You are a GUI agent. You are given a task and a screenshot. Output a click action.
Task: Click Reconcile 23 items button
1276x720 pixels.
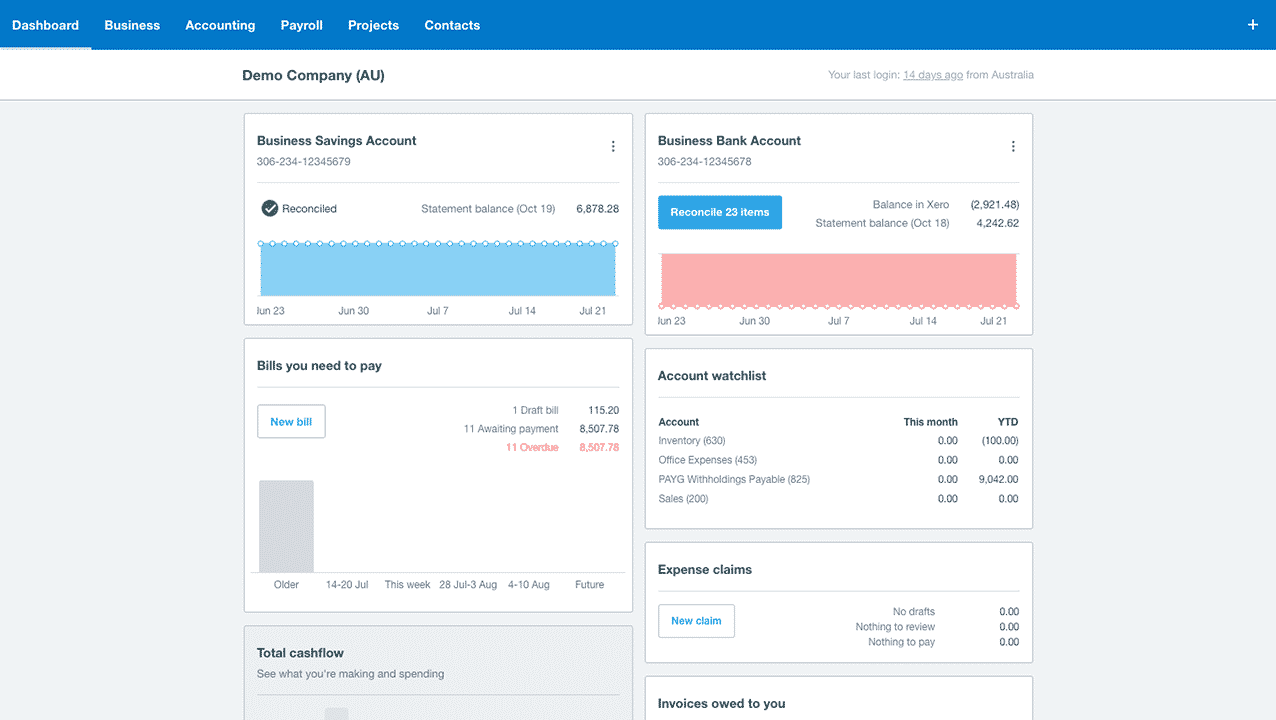(x=720, y=212)
